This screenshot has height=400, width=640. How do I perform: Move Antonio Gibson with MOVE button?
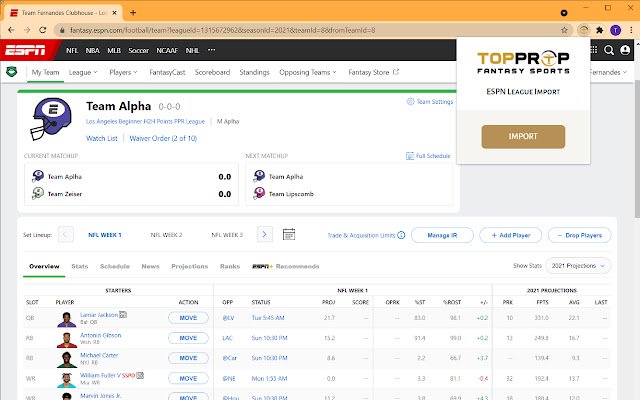pyautogui.click(x=188, y=338)
